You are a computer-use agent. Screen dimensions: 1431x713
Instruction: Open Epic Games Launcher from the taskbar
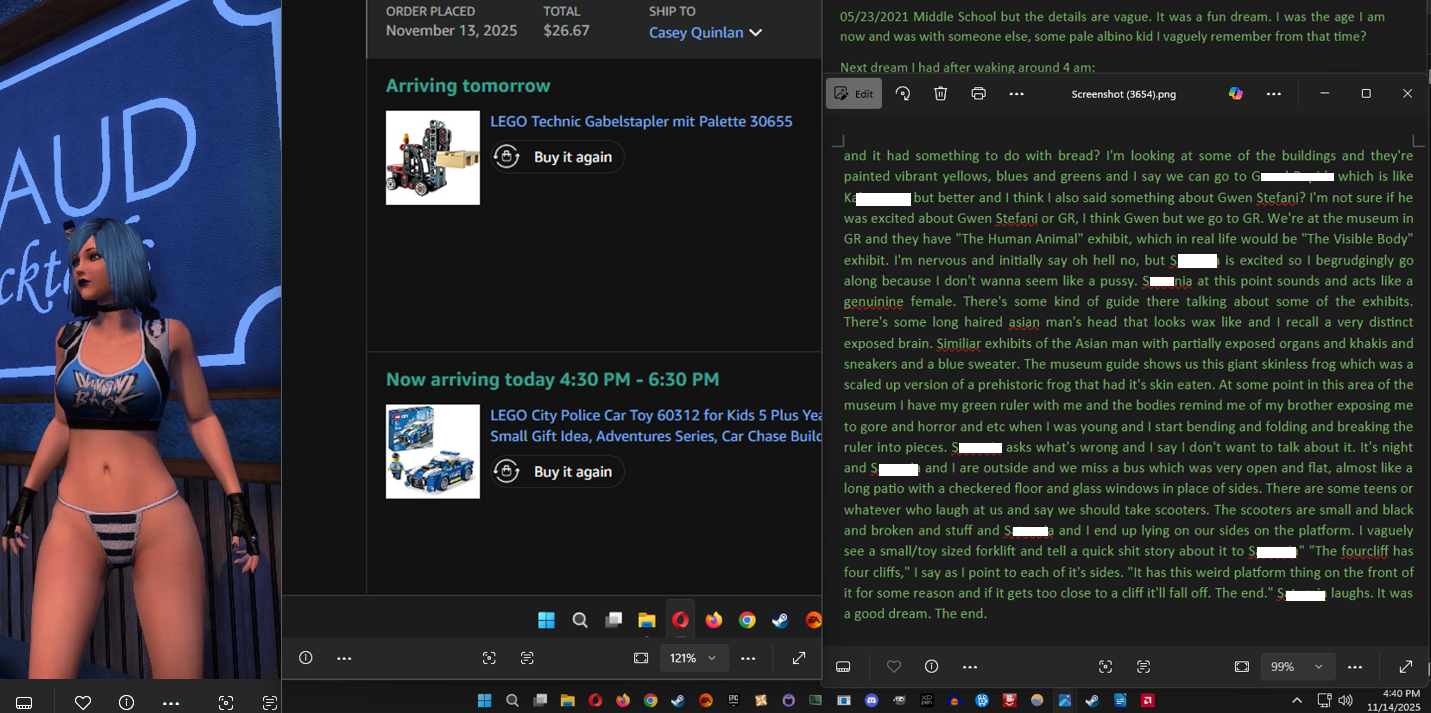click(733, 701)
